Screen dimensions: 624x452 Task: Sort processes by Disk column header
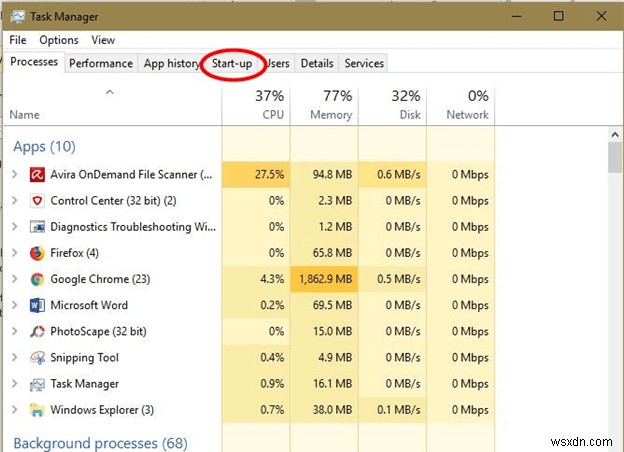[393, 105]
